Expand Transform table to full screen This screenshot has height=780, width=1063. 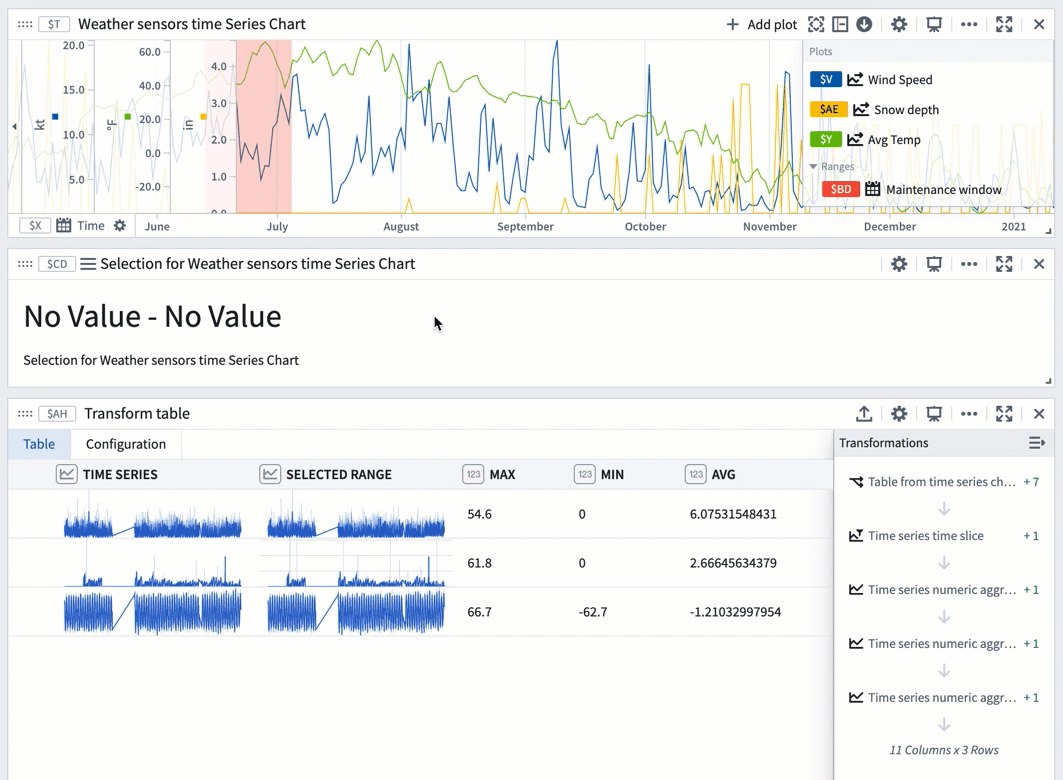(x=1004, y=414)
